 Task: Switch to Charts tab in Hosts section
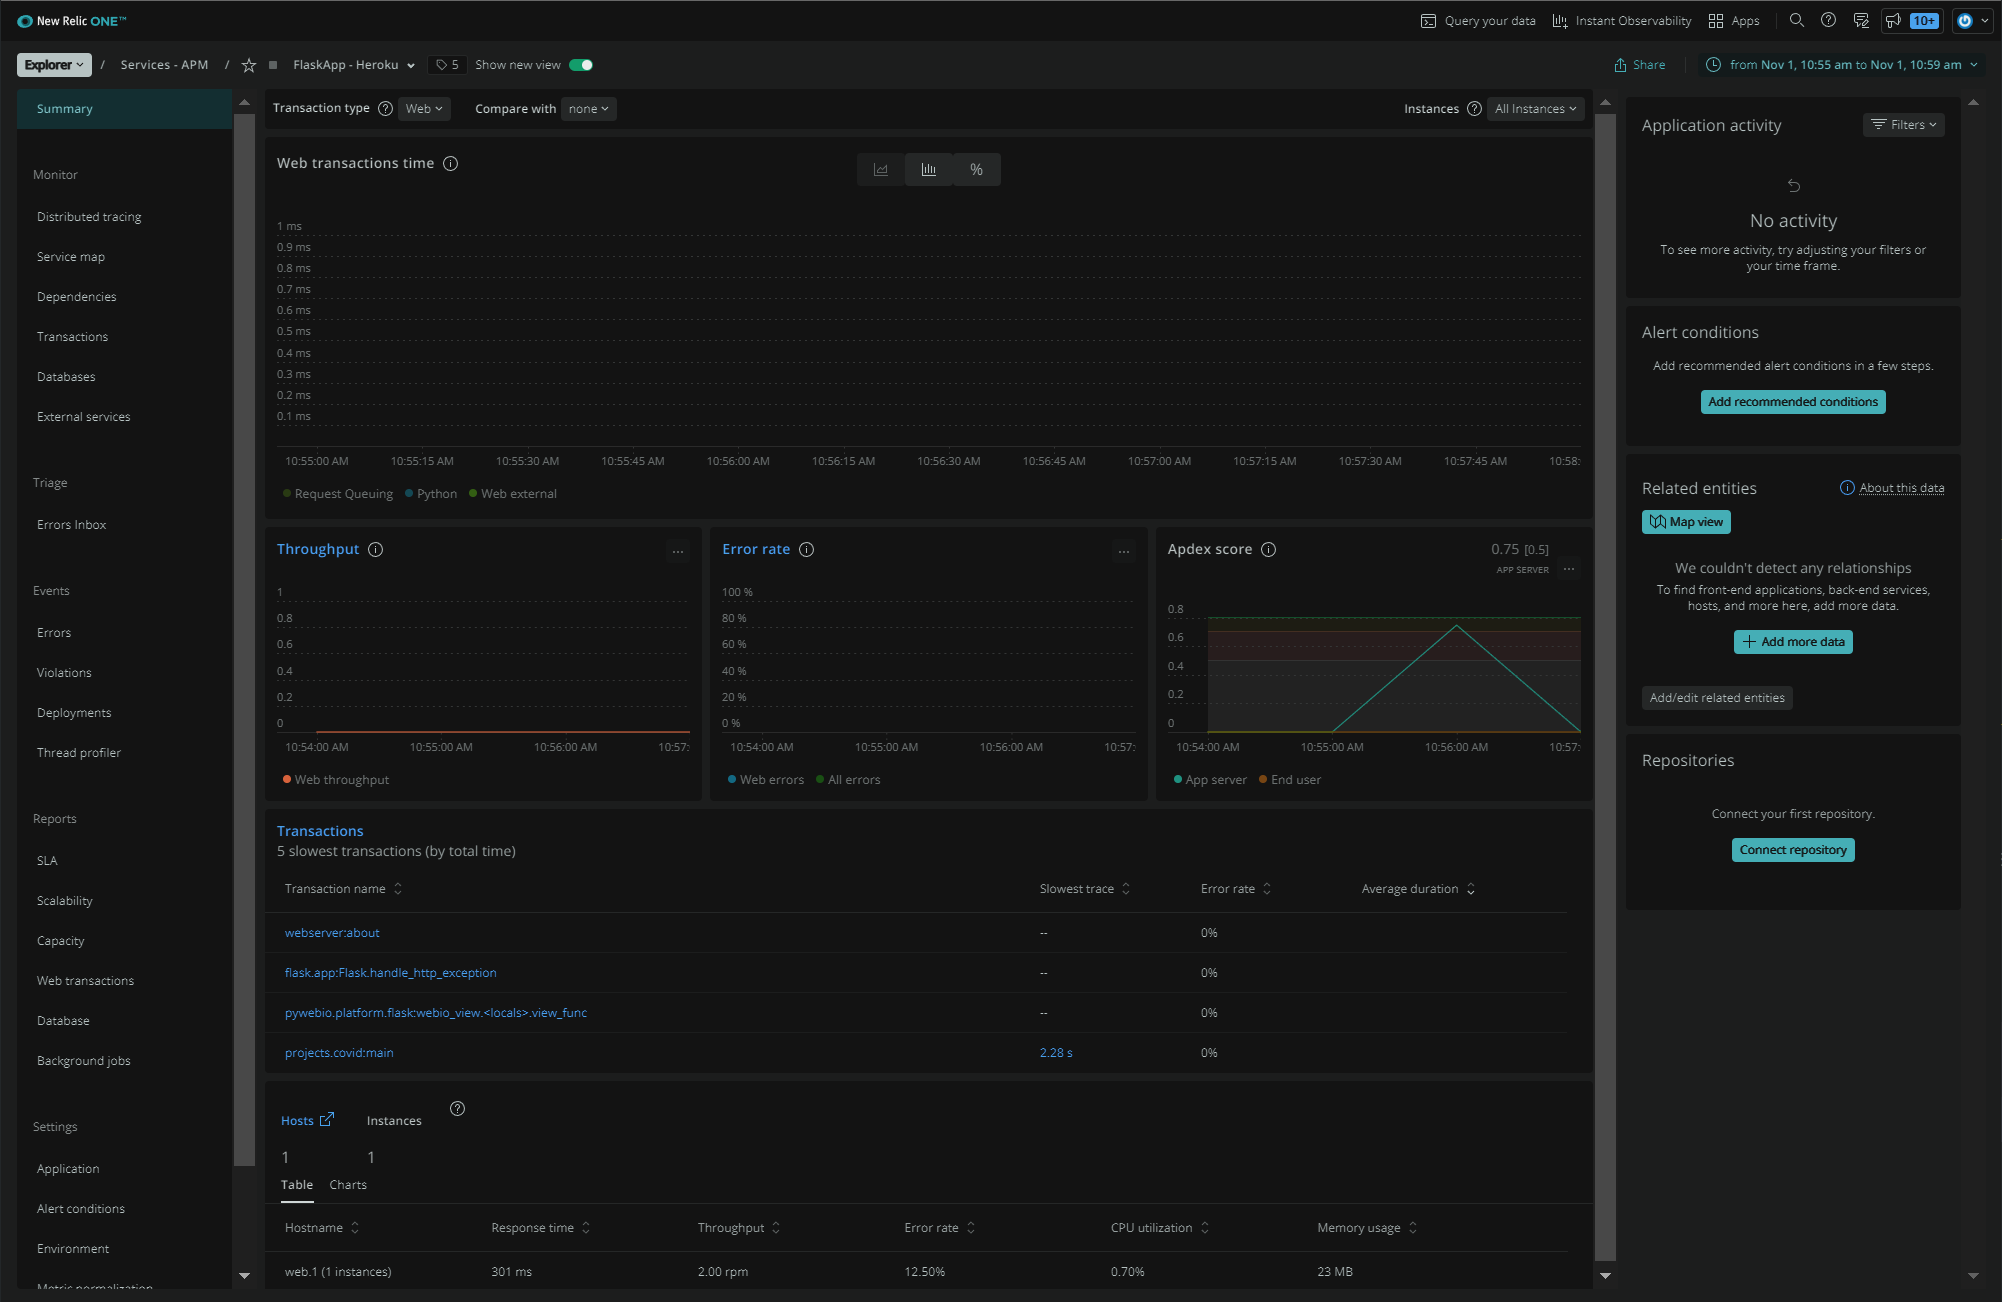tap(347, 1184)
